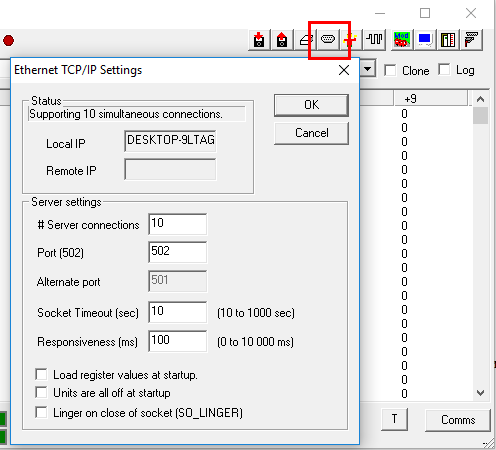Click the +9 column header

point(431,99)
